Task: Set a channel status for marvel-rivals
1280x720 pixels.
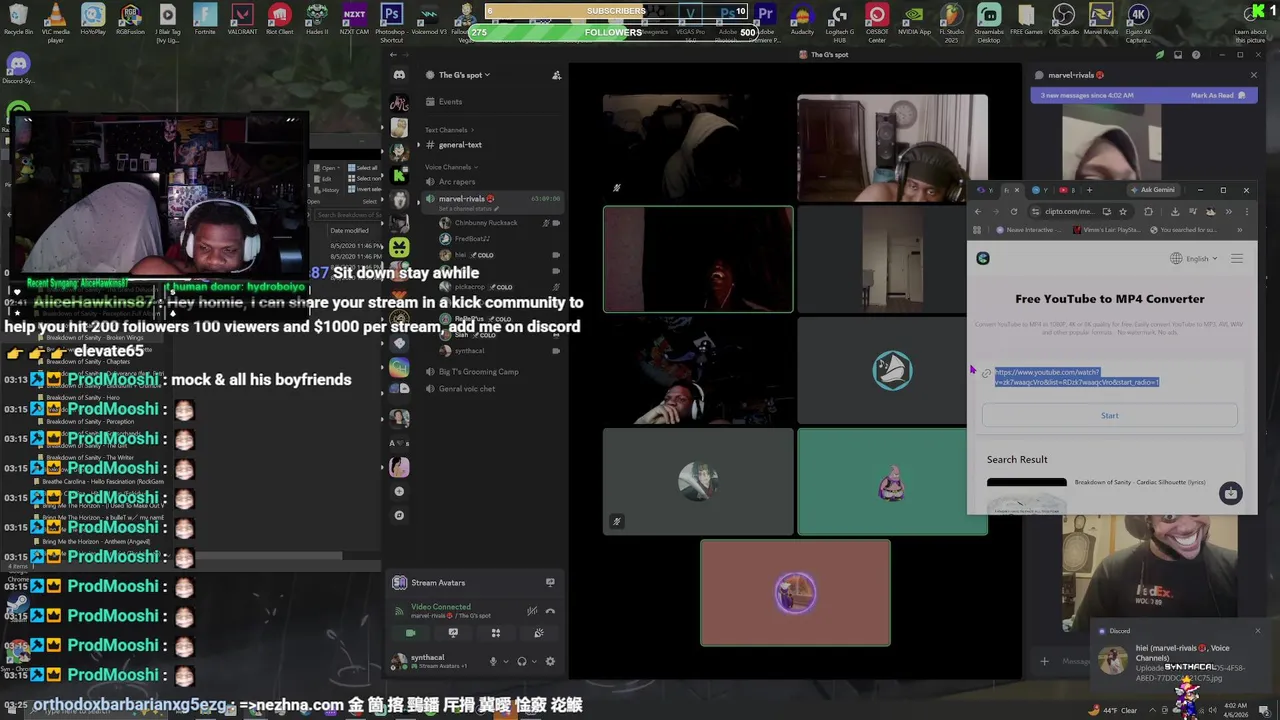Action: coord(468,208)
